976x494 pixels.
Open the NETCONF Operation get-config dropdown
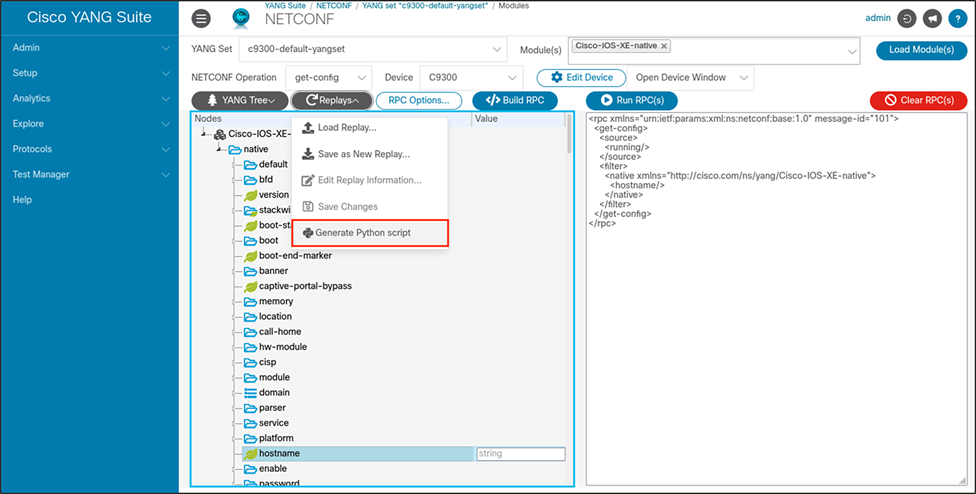click(x=329, y=78)
